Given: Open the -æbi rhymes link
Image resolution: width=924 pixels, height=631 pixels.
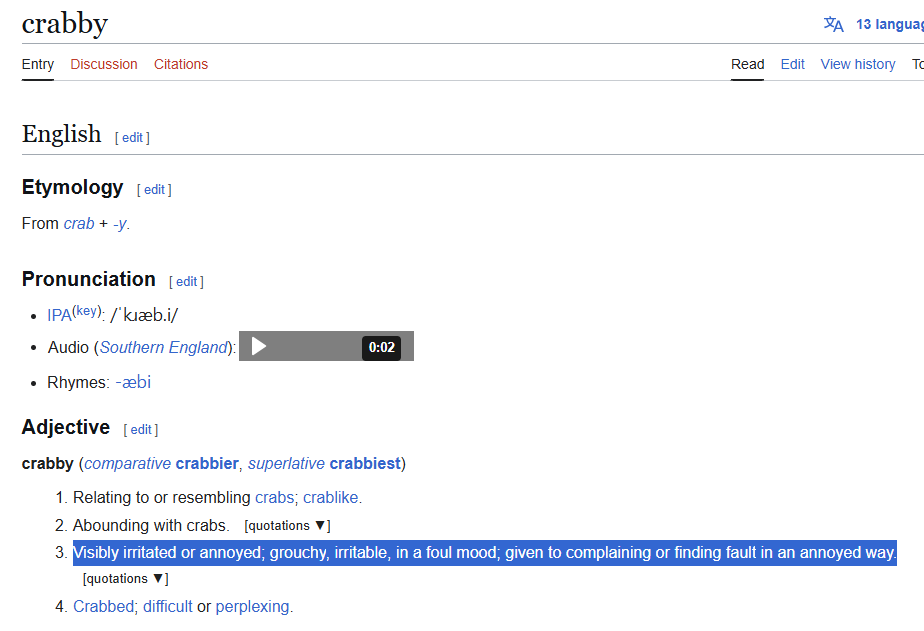Looking at the screenshot, I should (x=133, y=382).
